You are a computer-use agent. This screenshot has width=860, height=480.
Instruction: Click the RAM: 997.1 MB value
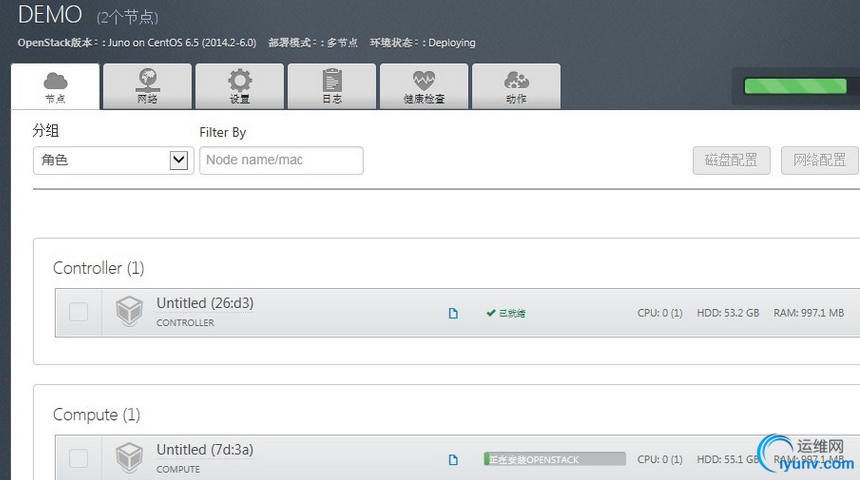(808, 313)
